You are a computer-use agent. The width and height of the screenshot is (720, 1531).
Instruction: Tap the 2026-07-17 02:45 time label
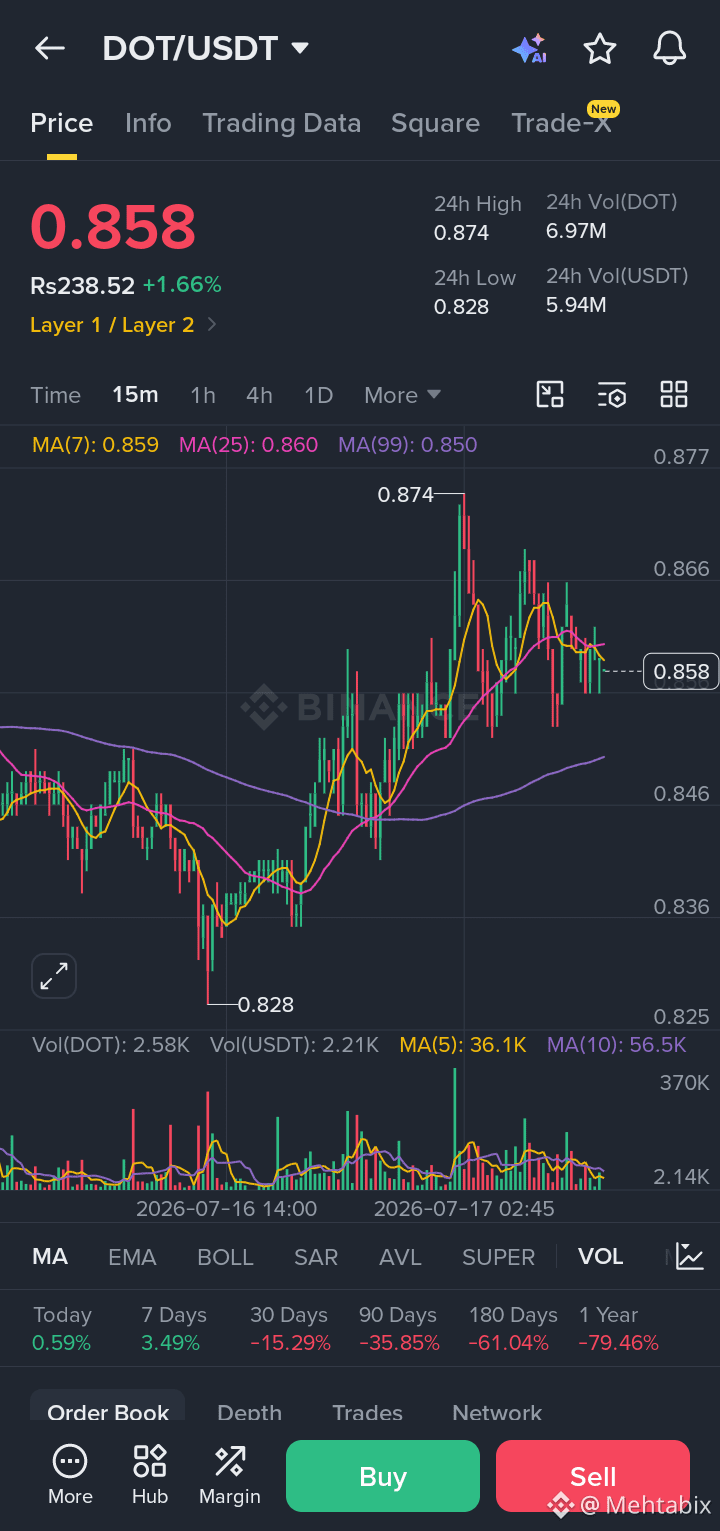(x=464, y=1208)
